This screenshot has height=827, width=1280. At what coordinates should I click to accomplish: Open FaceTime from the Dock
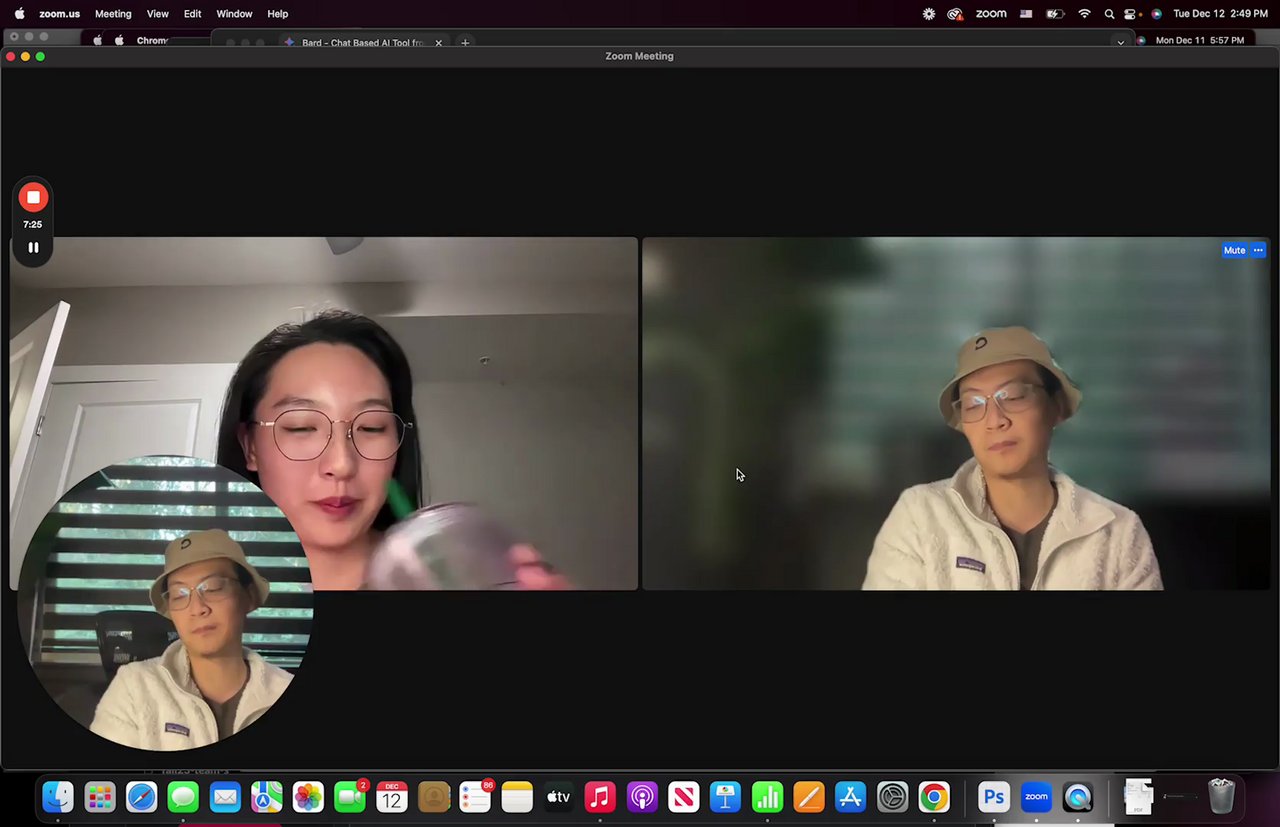[350, 797]
